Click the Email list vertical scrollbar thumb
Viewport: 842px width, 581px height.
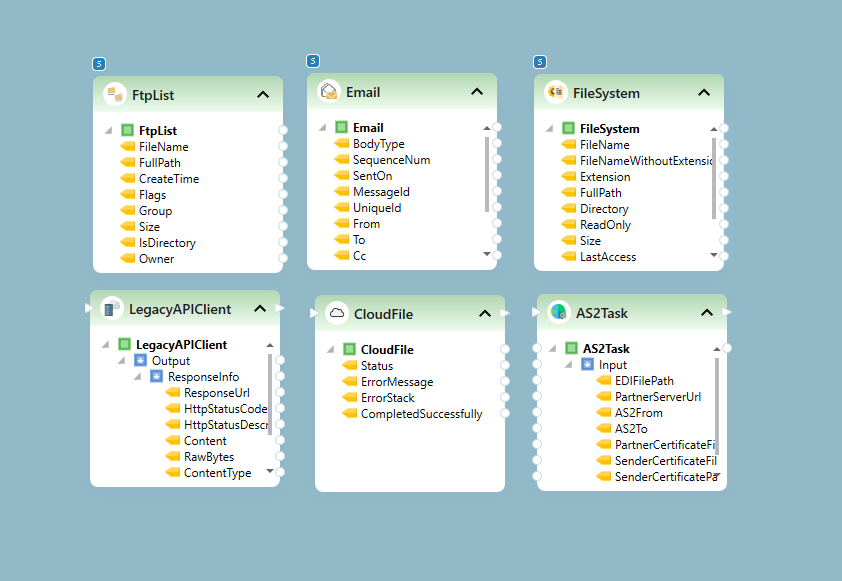(487, 175)
